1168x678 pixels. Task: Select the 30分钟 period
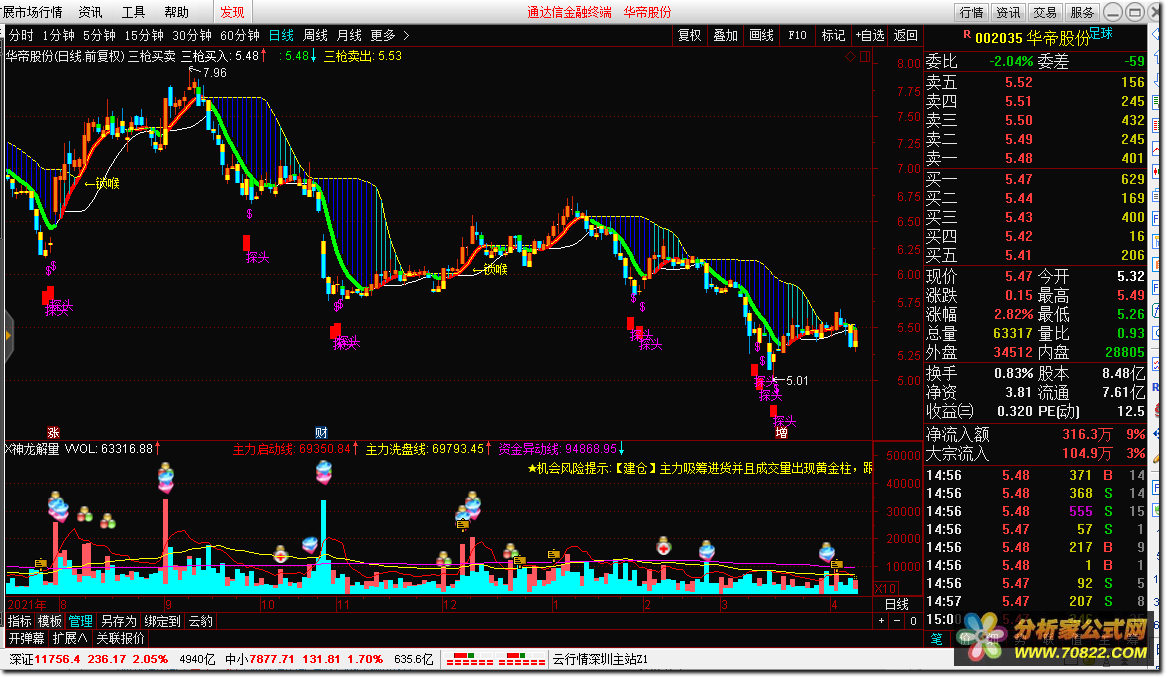(191, 35)
